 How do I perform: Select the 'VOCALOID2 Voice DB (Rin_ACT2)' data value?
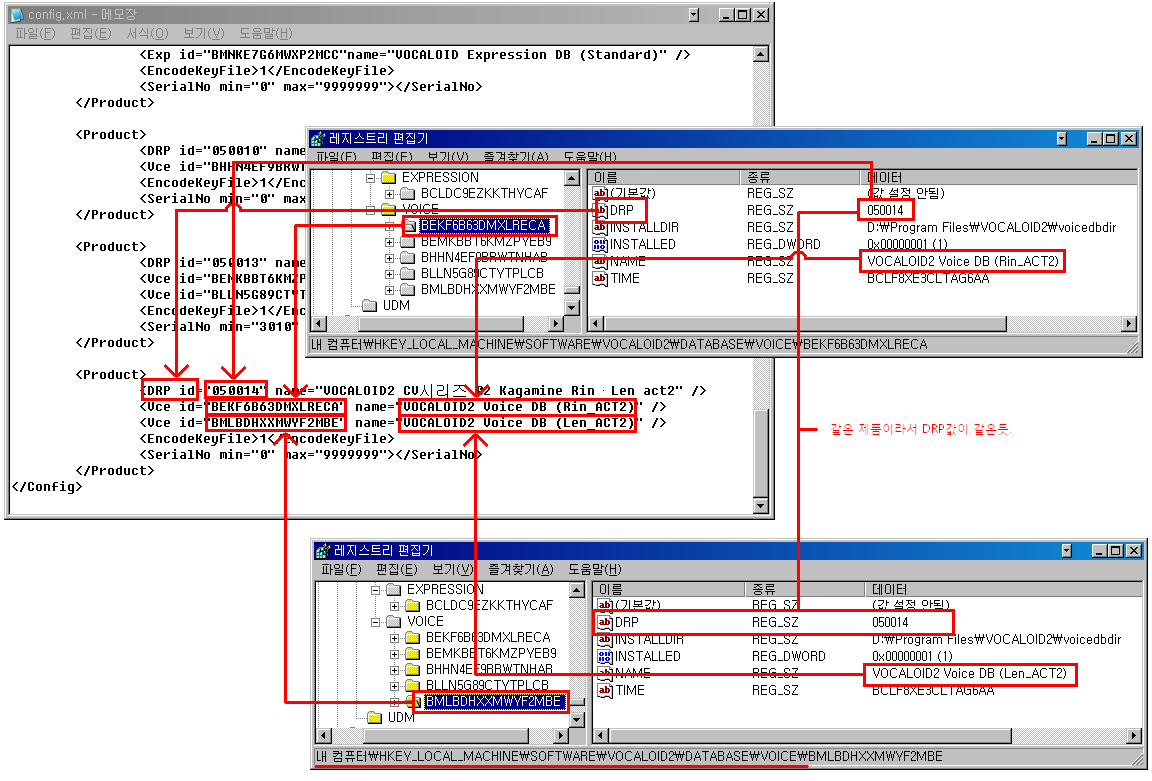click(962, 262)
